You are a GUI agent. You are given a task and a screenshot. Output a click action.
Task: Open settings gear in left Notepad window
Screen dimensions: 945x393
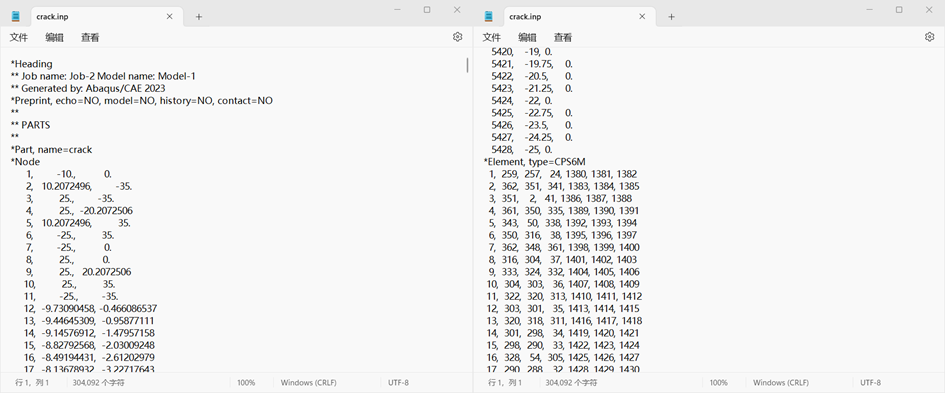tap(457, 37)
